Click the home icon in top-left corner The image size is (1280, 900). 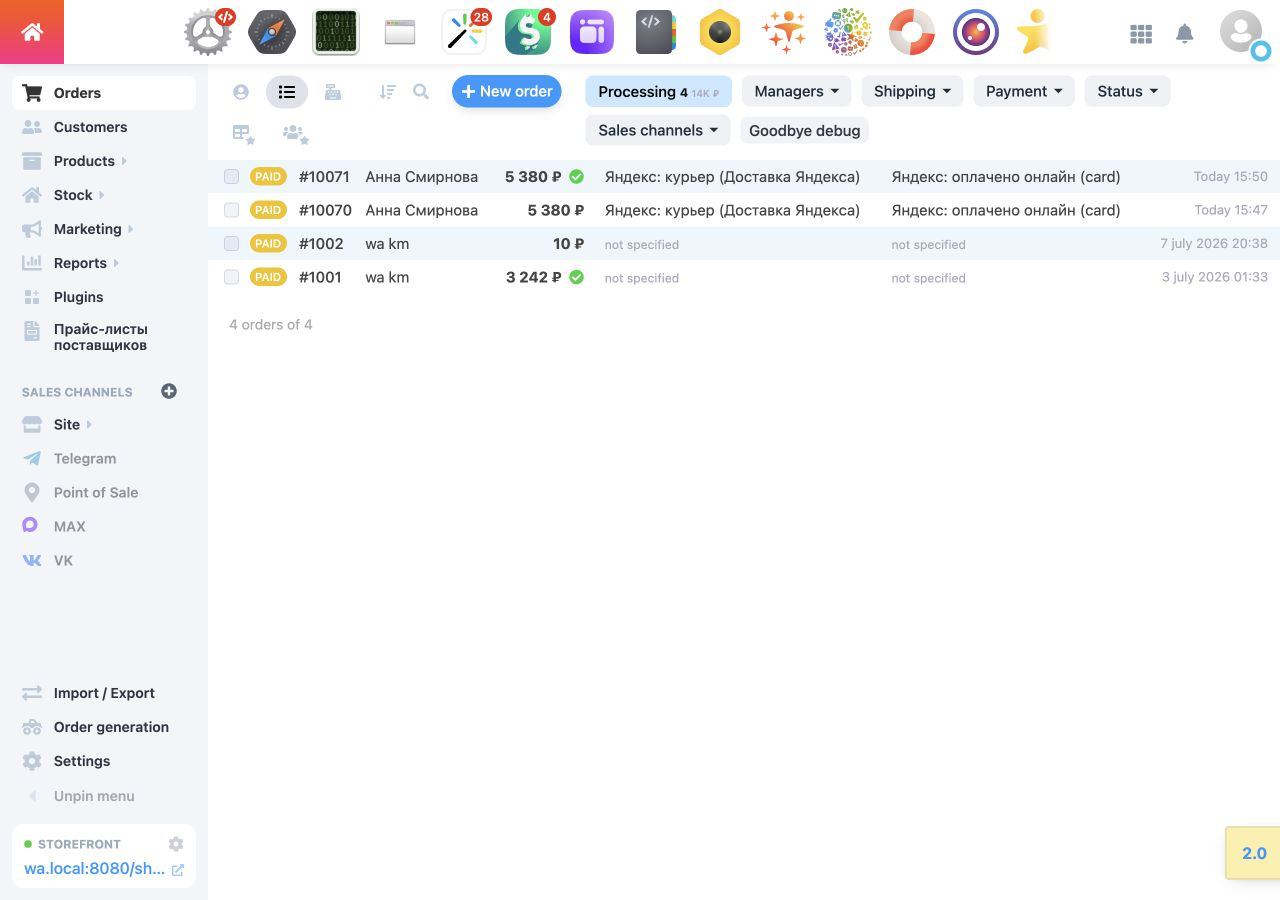(32, 32)
